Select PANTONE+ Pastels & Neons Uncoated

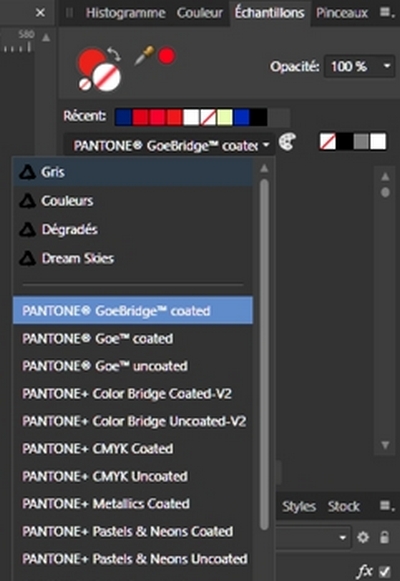tap(133, 559)
